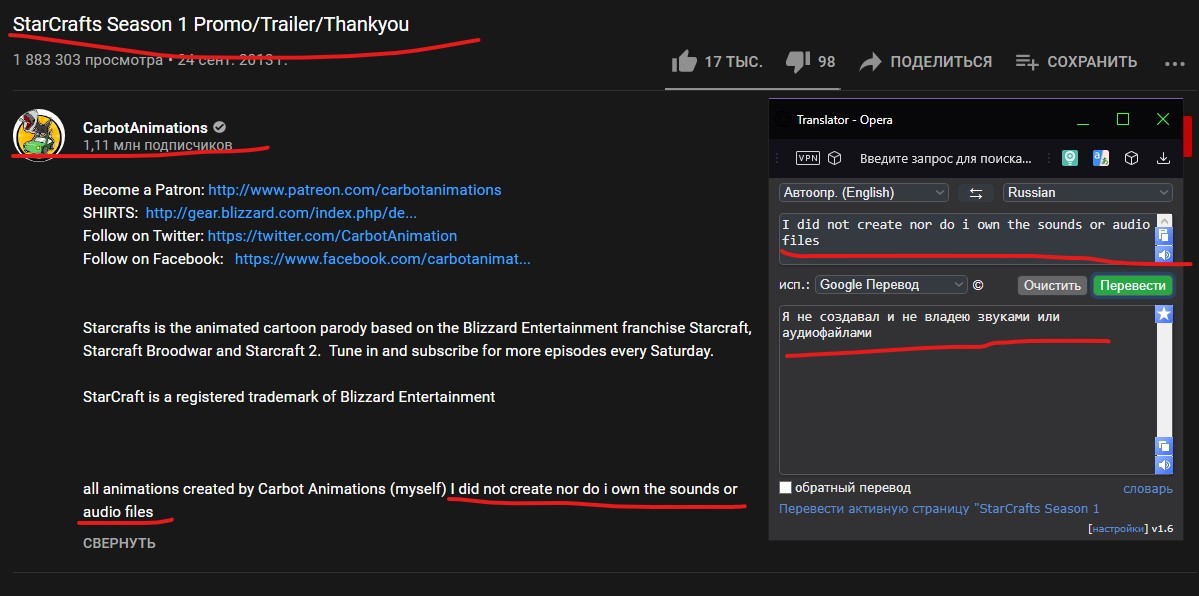Click the dislike thumbs-down icon
This screenshot has height=596, width=1199.
(798, 61)
